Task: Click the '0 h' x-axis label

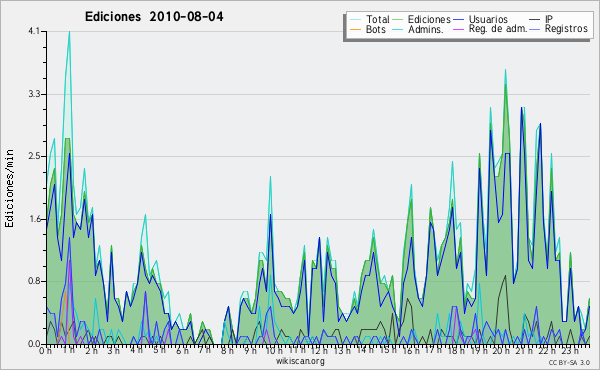Action: tap(45, 350)
